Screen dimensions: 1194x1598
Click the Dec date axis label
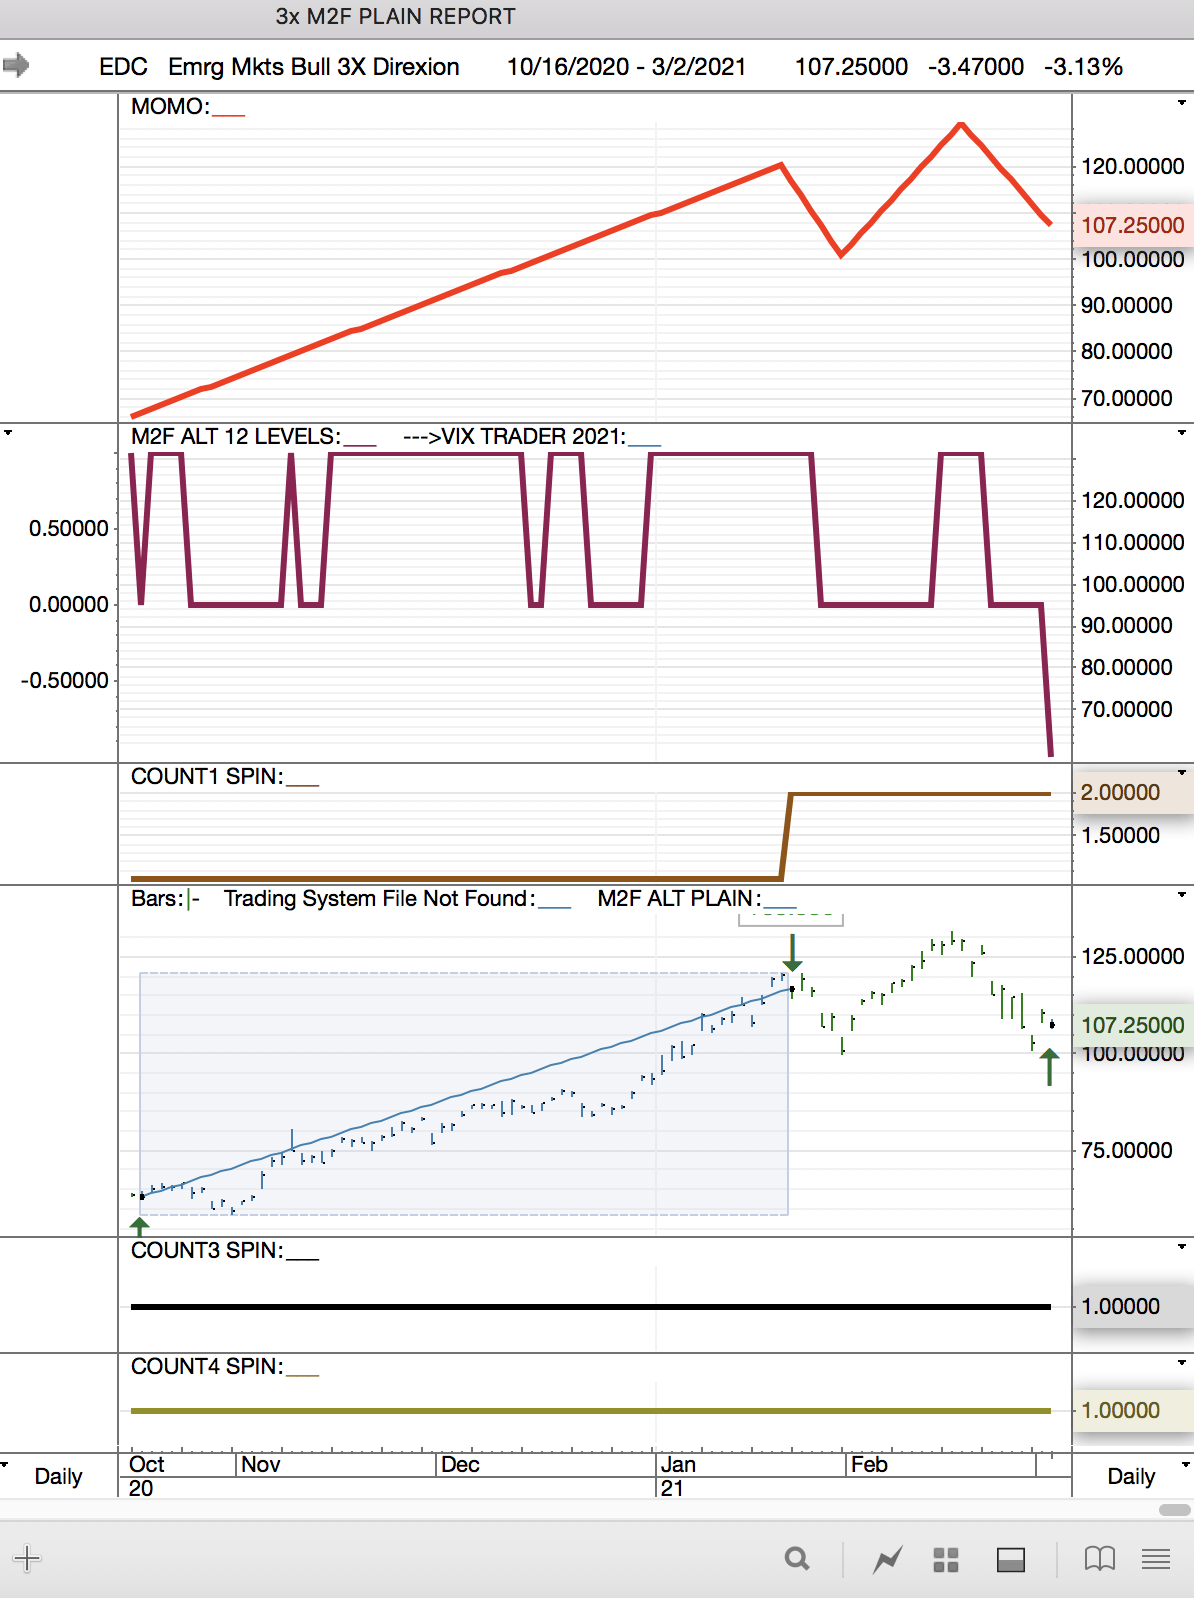point(460,1464)
